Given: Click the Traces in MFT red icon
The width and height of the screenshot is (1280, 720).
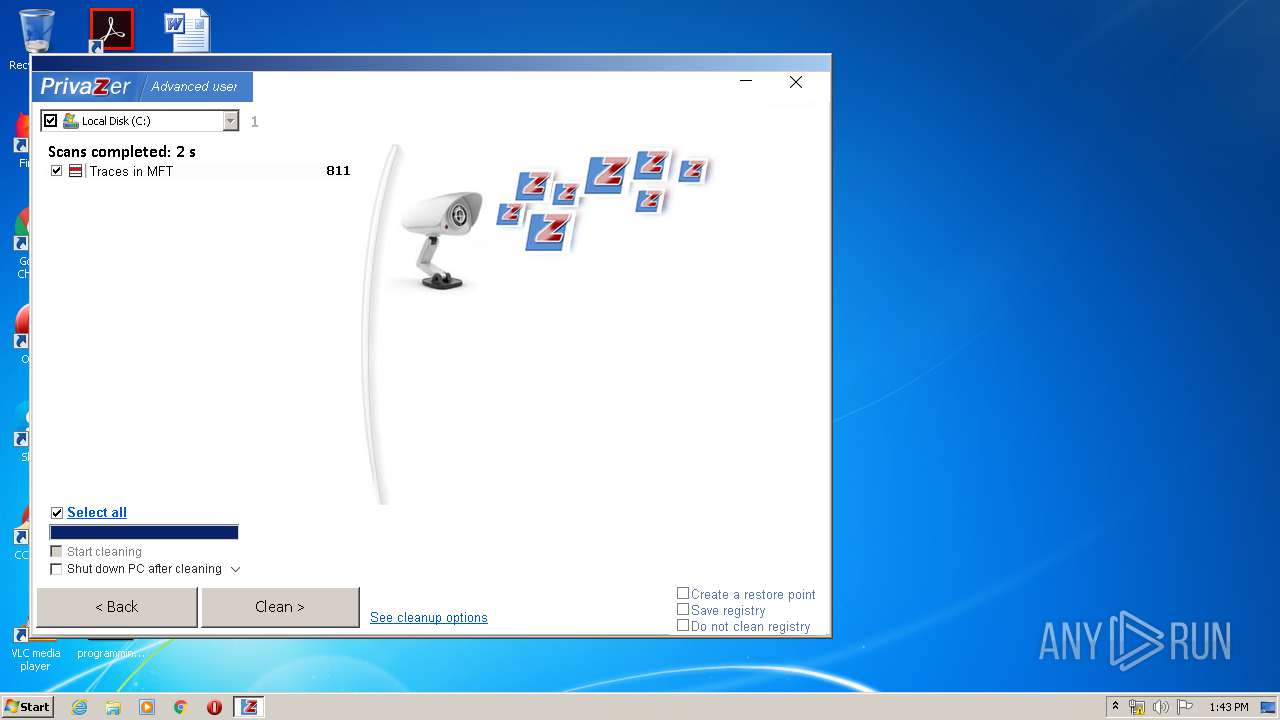Looking at the screenshot, I should tap(75, 171).
